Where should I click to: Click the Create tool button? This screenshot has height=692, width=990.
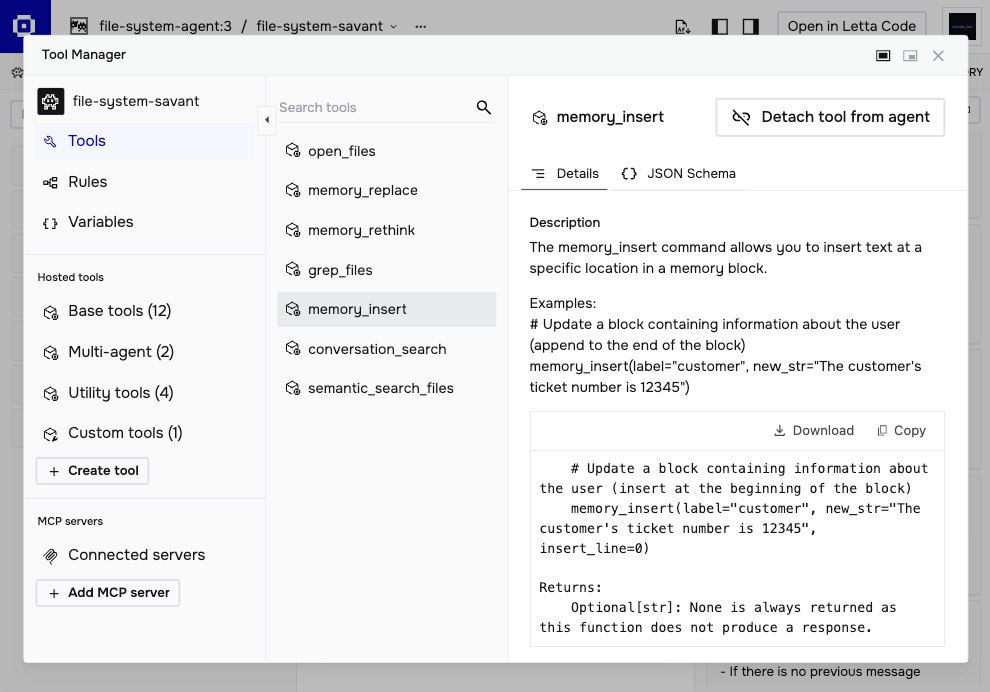click(x=92, y=471)
